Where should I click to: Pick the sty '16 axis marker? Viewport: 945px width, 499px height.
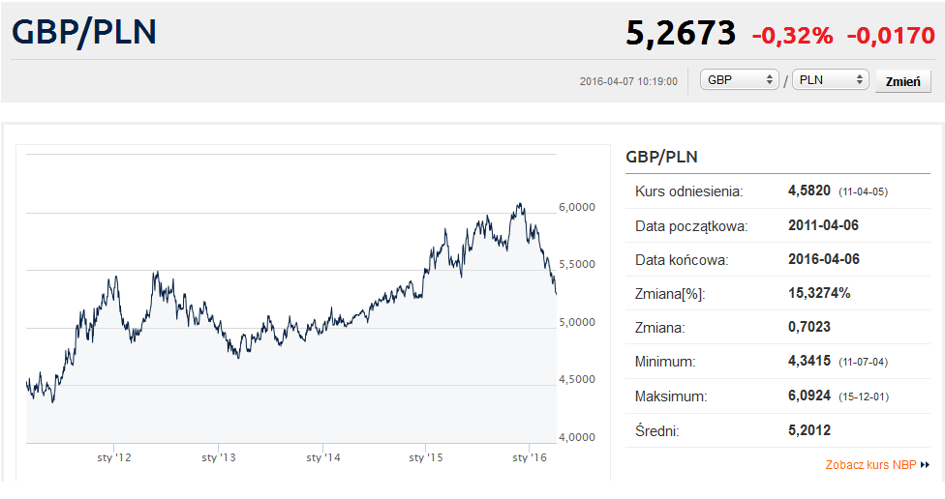pyautogui.click(x=529, y=458)
